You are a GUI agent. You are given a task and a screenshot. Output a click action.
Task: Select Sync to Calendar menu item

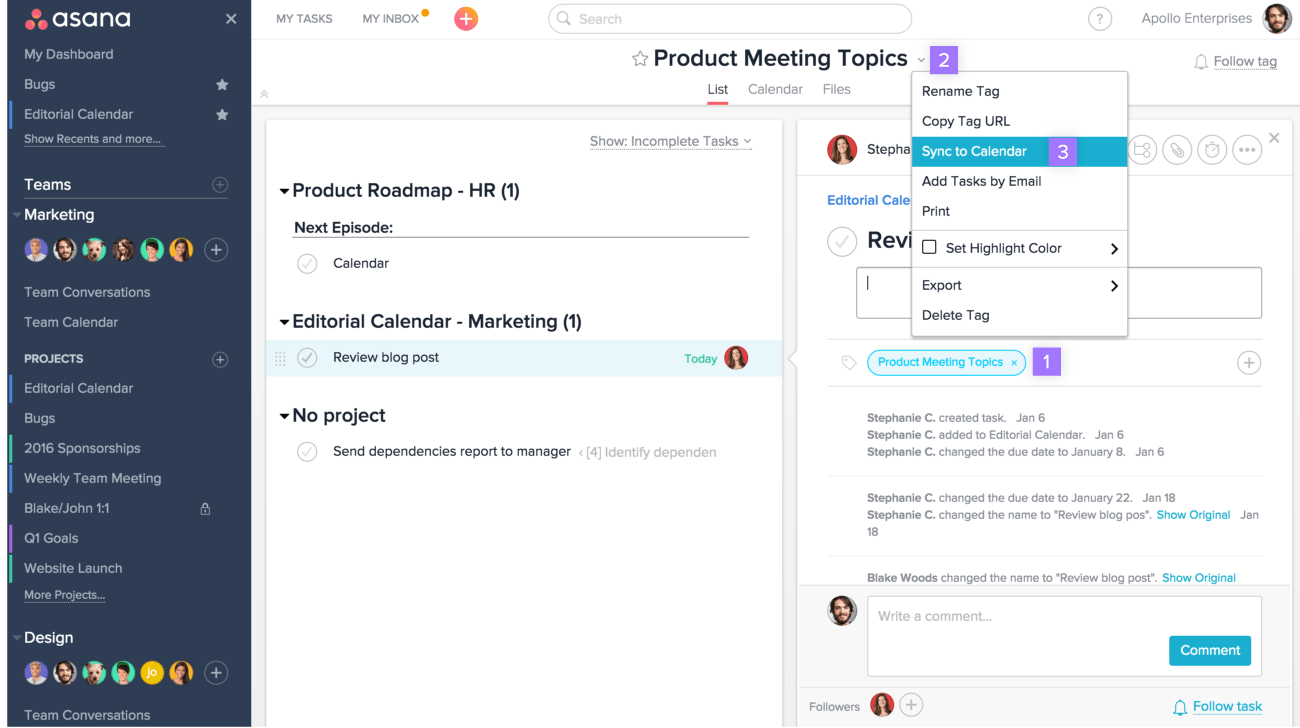tap(974, 152)
